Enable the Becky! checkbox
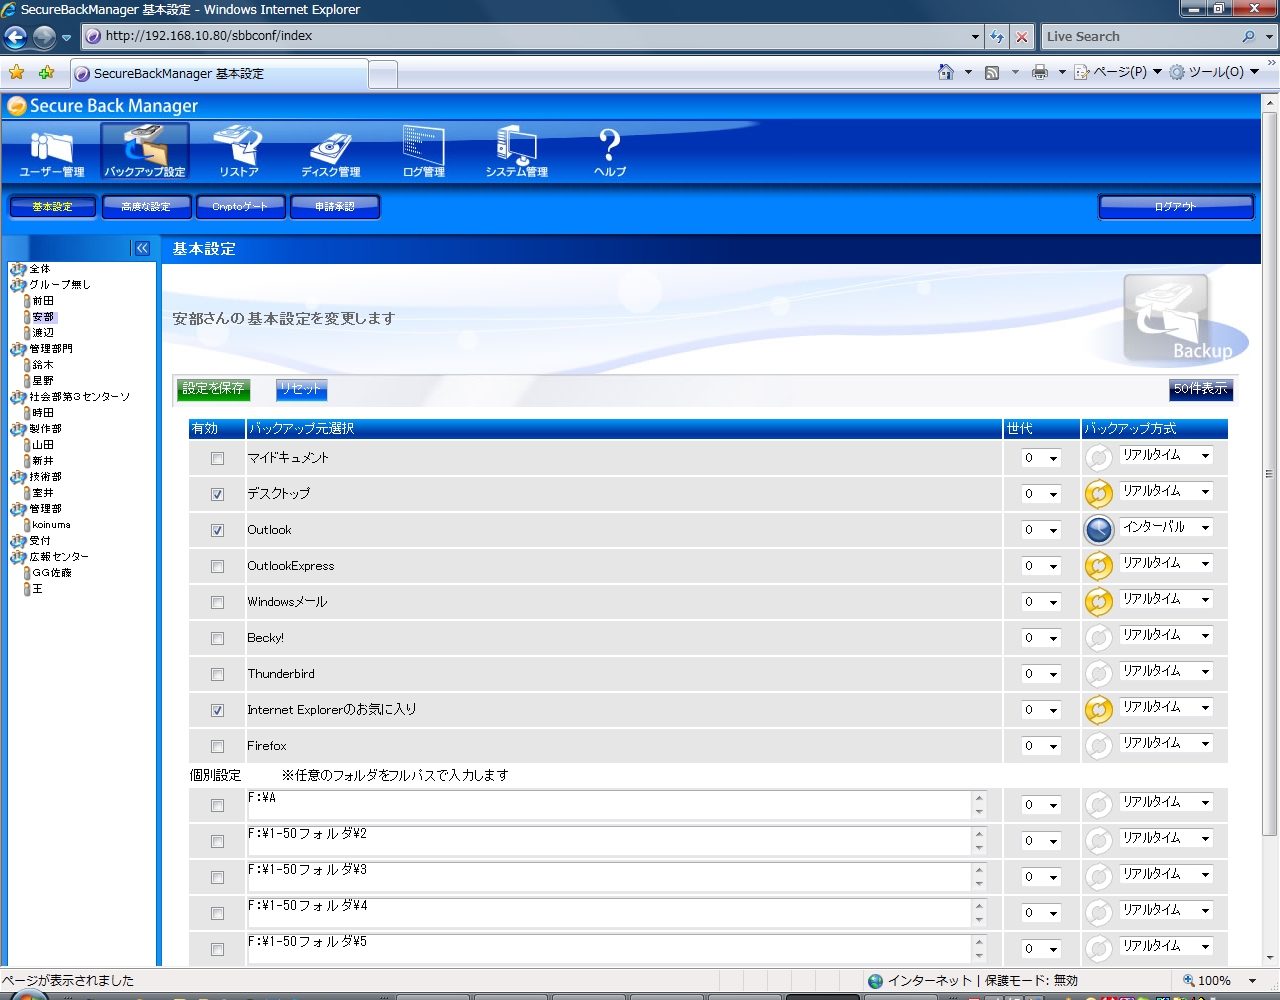 (x=217, y=638)
